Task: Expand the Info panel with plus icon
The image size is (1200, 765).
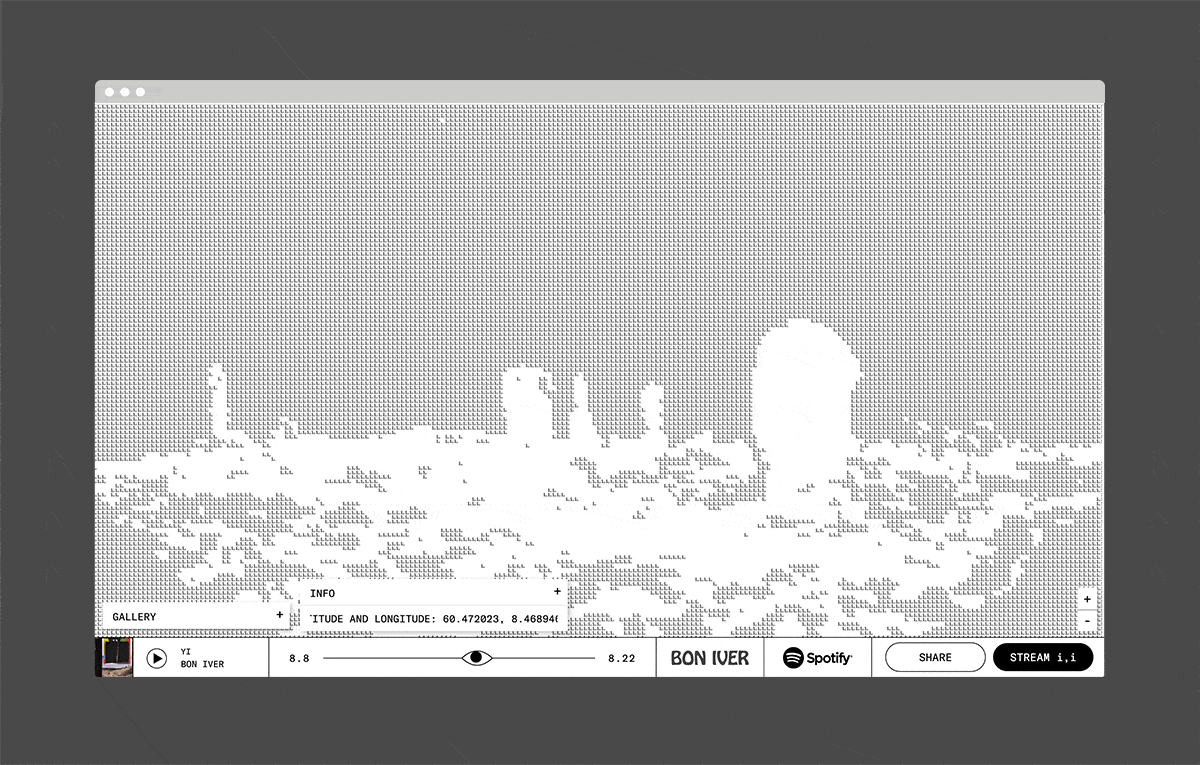Action: point(557,592)
